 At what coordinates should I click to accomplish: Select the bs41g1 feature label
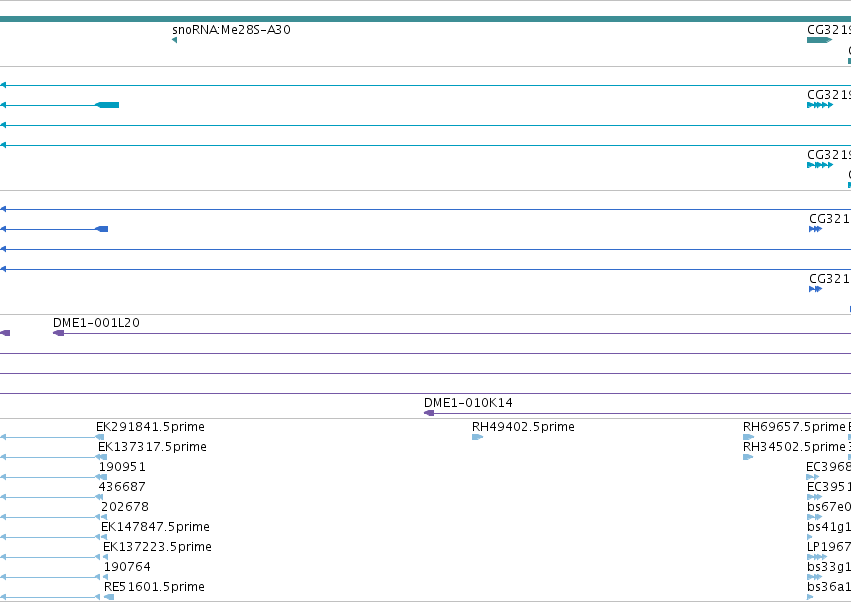coord(829,527)
